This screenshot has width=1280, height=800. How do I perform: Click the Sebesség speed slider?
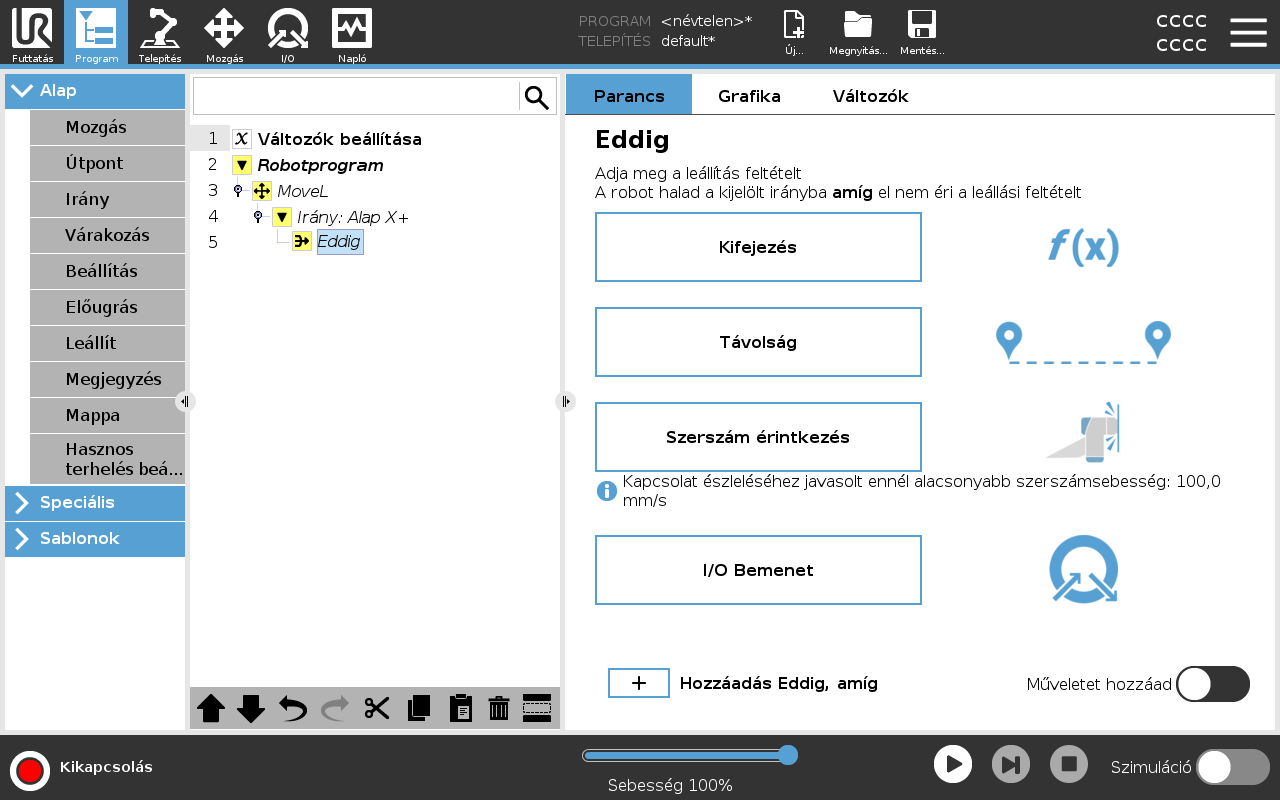point(690,755)
